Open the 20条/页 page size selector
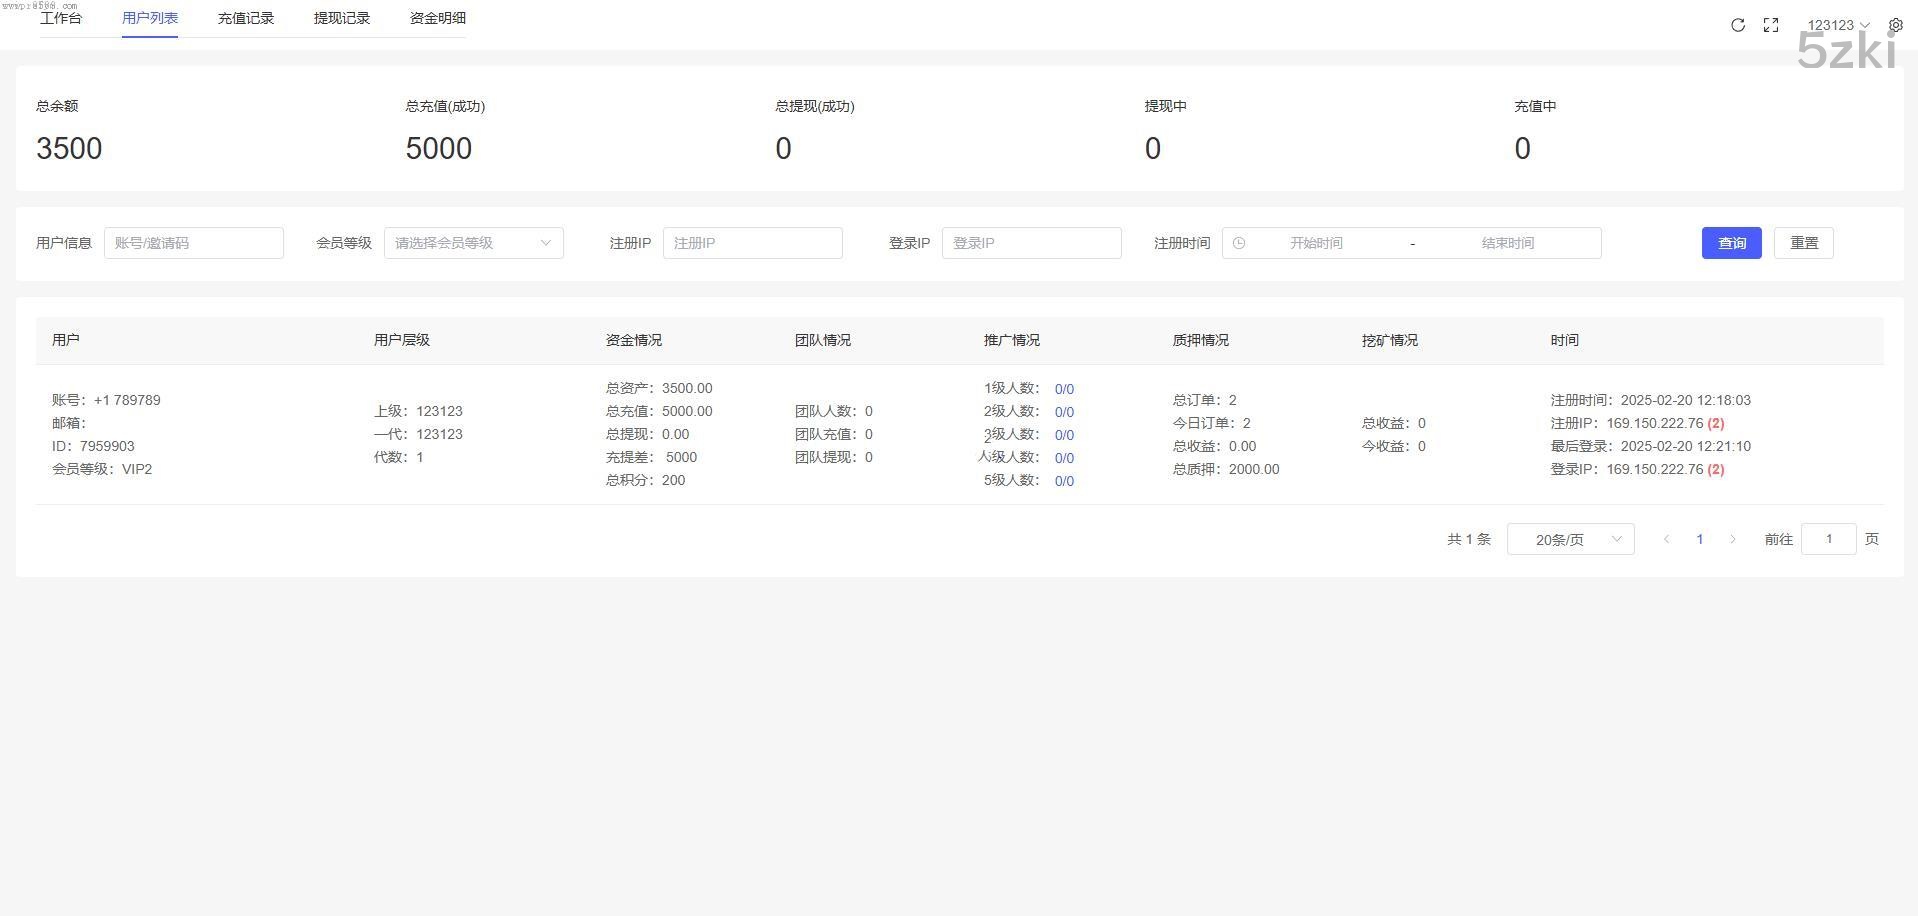The width and height of the screenshot is (1918, 916). pyautogui.click(x=1570, y=539)
